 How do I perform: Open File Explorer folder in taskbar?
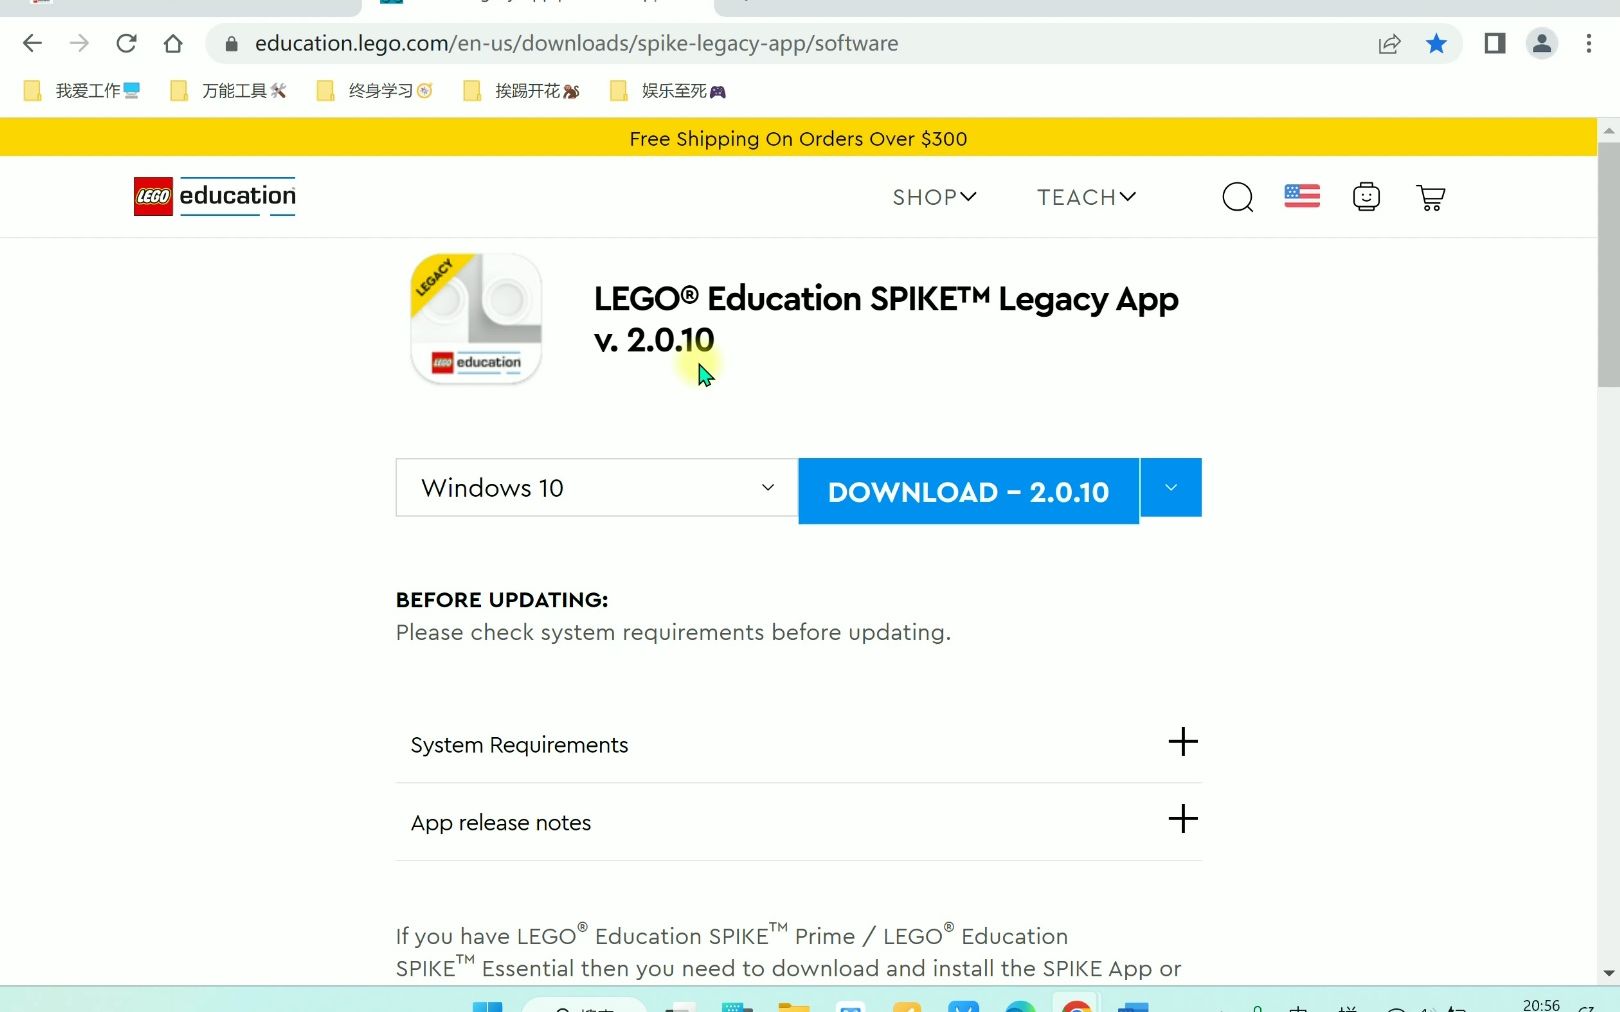(793, 1006)
